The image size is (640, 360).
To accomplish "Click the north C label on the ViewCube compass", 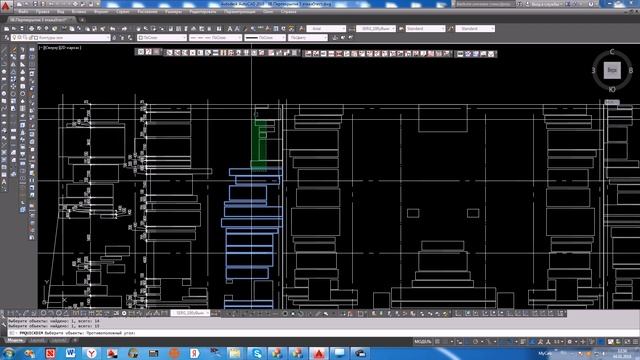I will tap(612, 52).
